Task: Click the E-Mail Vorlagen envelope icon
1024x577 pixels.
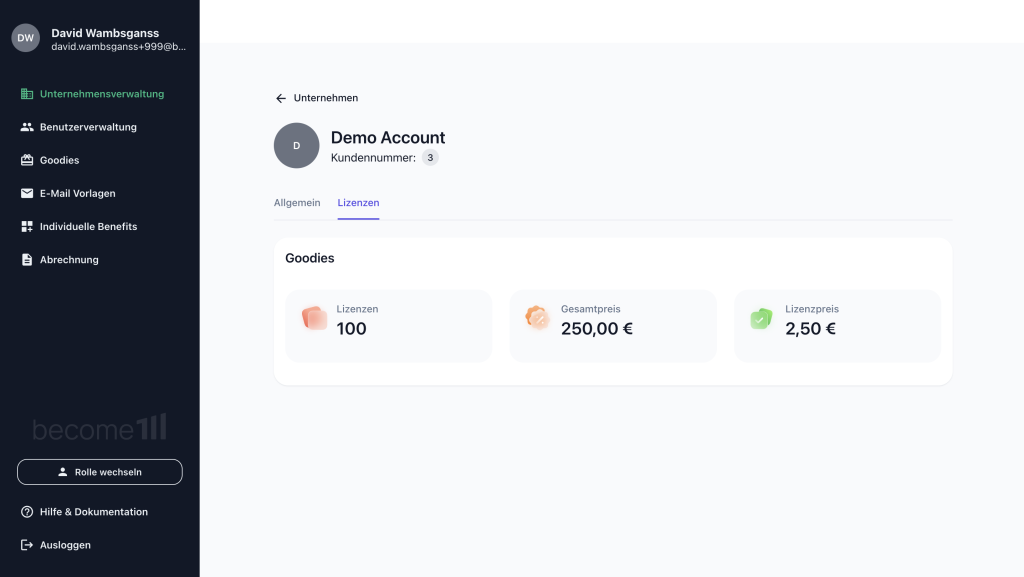Action: (x=27, y=193)
